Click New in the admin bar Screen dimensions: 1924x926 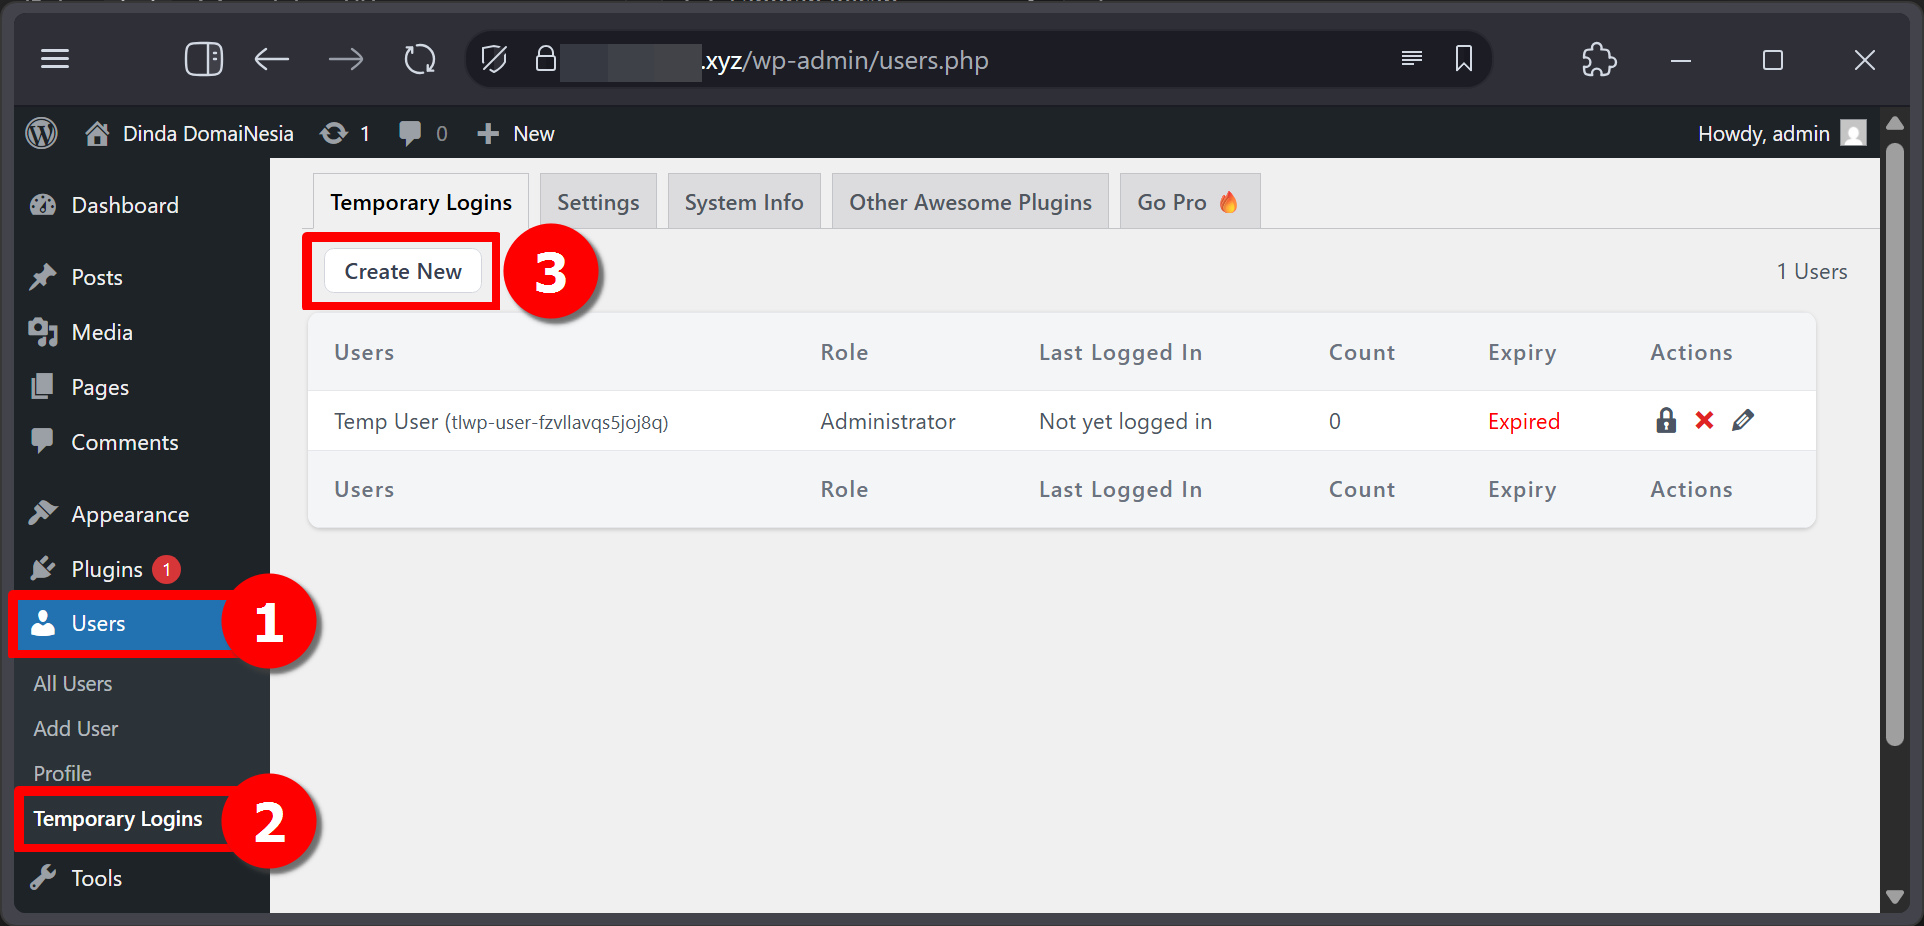(x=516, y=133)
